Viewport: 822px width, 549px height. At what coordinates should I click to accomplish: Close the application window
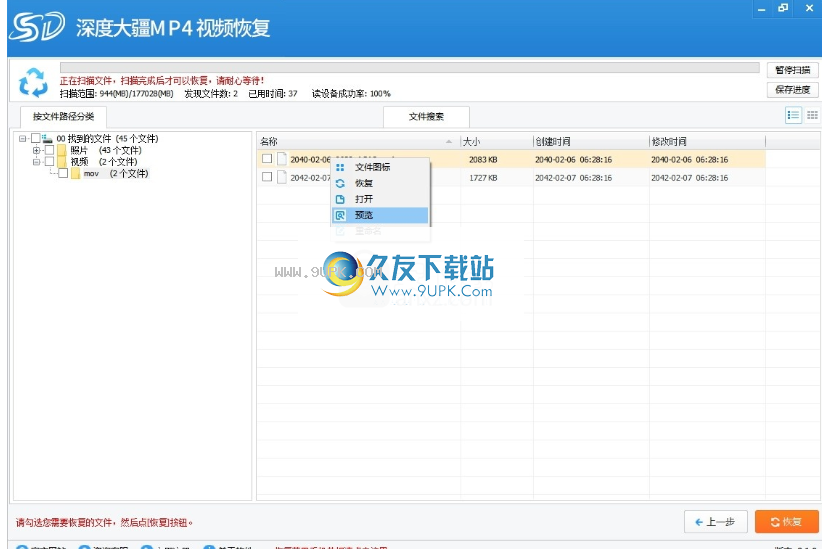(x=809, y=8)
